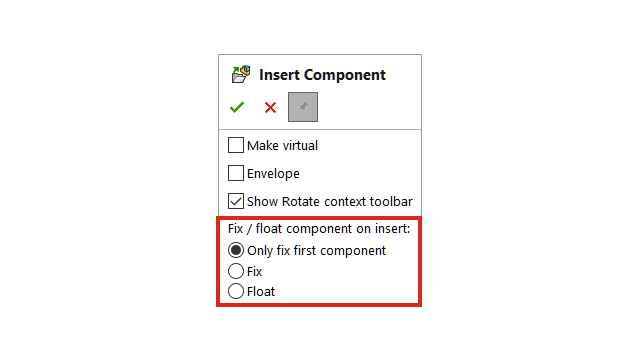Enable the Envelope checkbox
Screen dimensions: 640x360
click(x=236, y=173)
